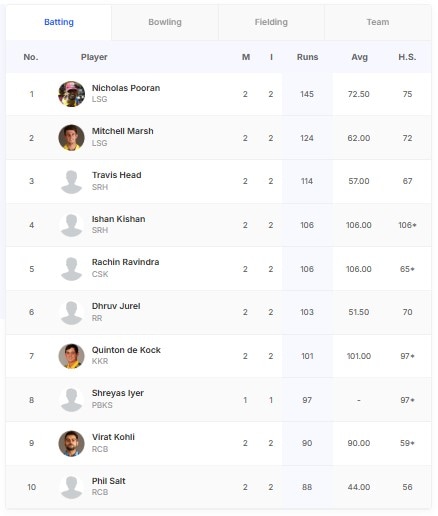
Task: Open the Team tab
Action: tap(378, 22)
